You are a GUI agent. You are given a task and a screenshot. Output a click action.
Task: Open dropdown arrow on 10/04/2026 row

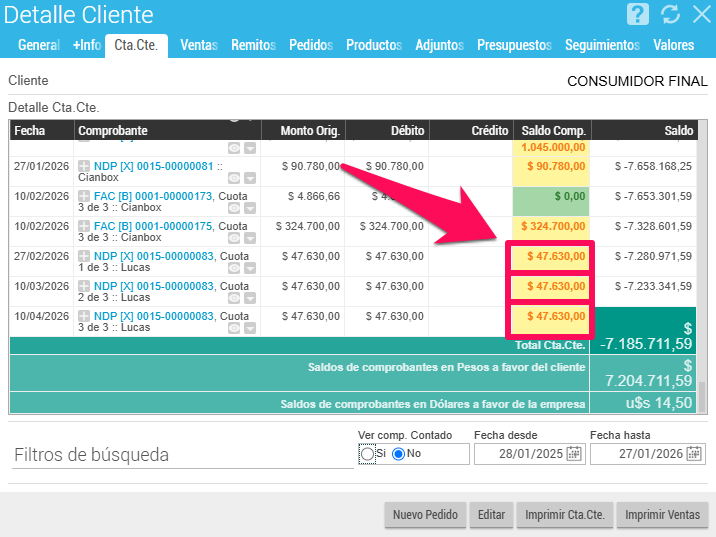click(x=250, y=328)
